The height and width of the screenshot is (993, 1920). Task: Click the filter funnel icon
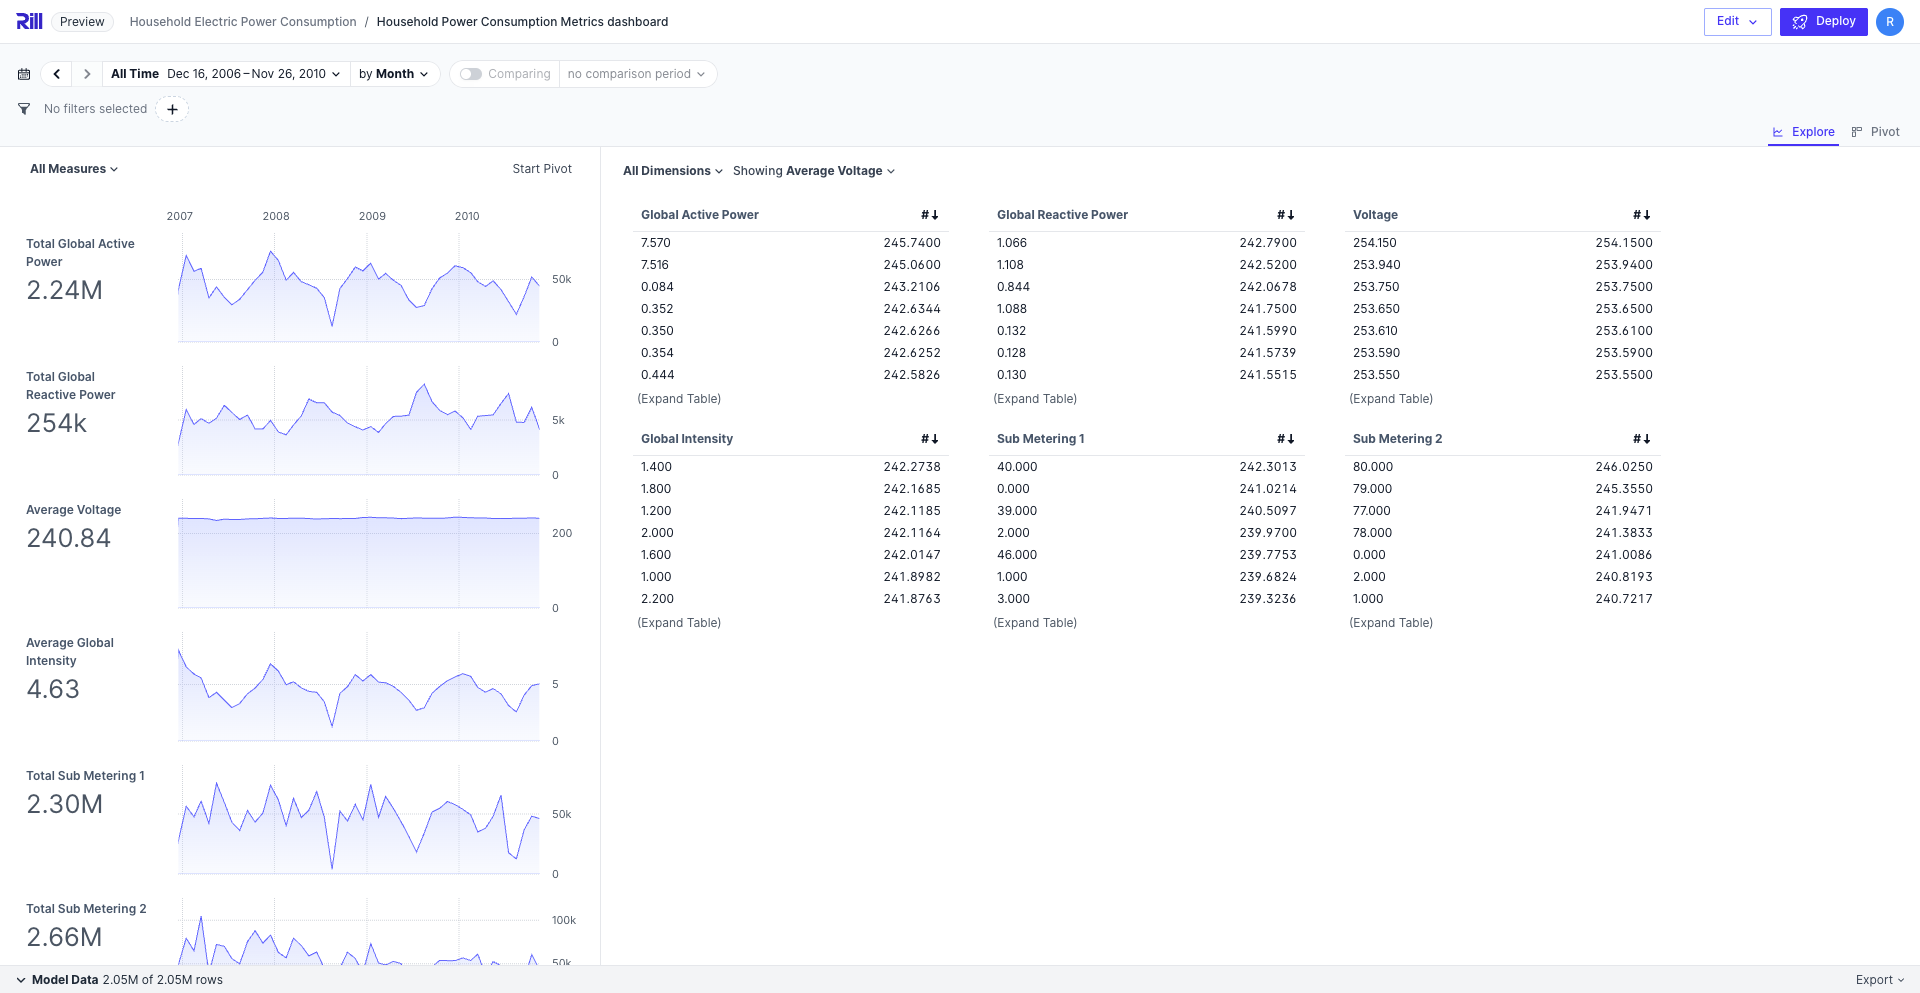[x=24, y=109]
